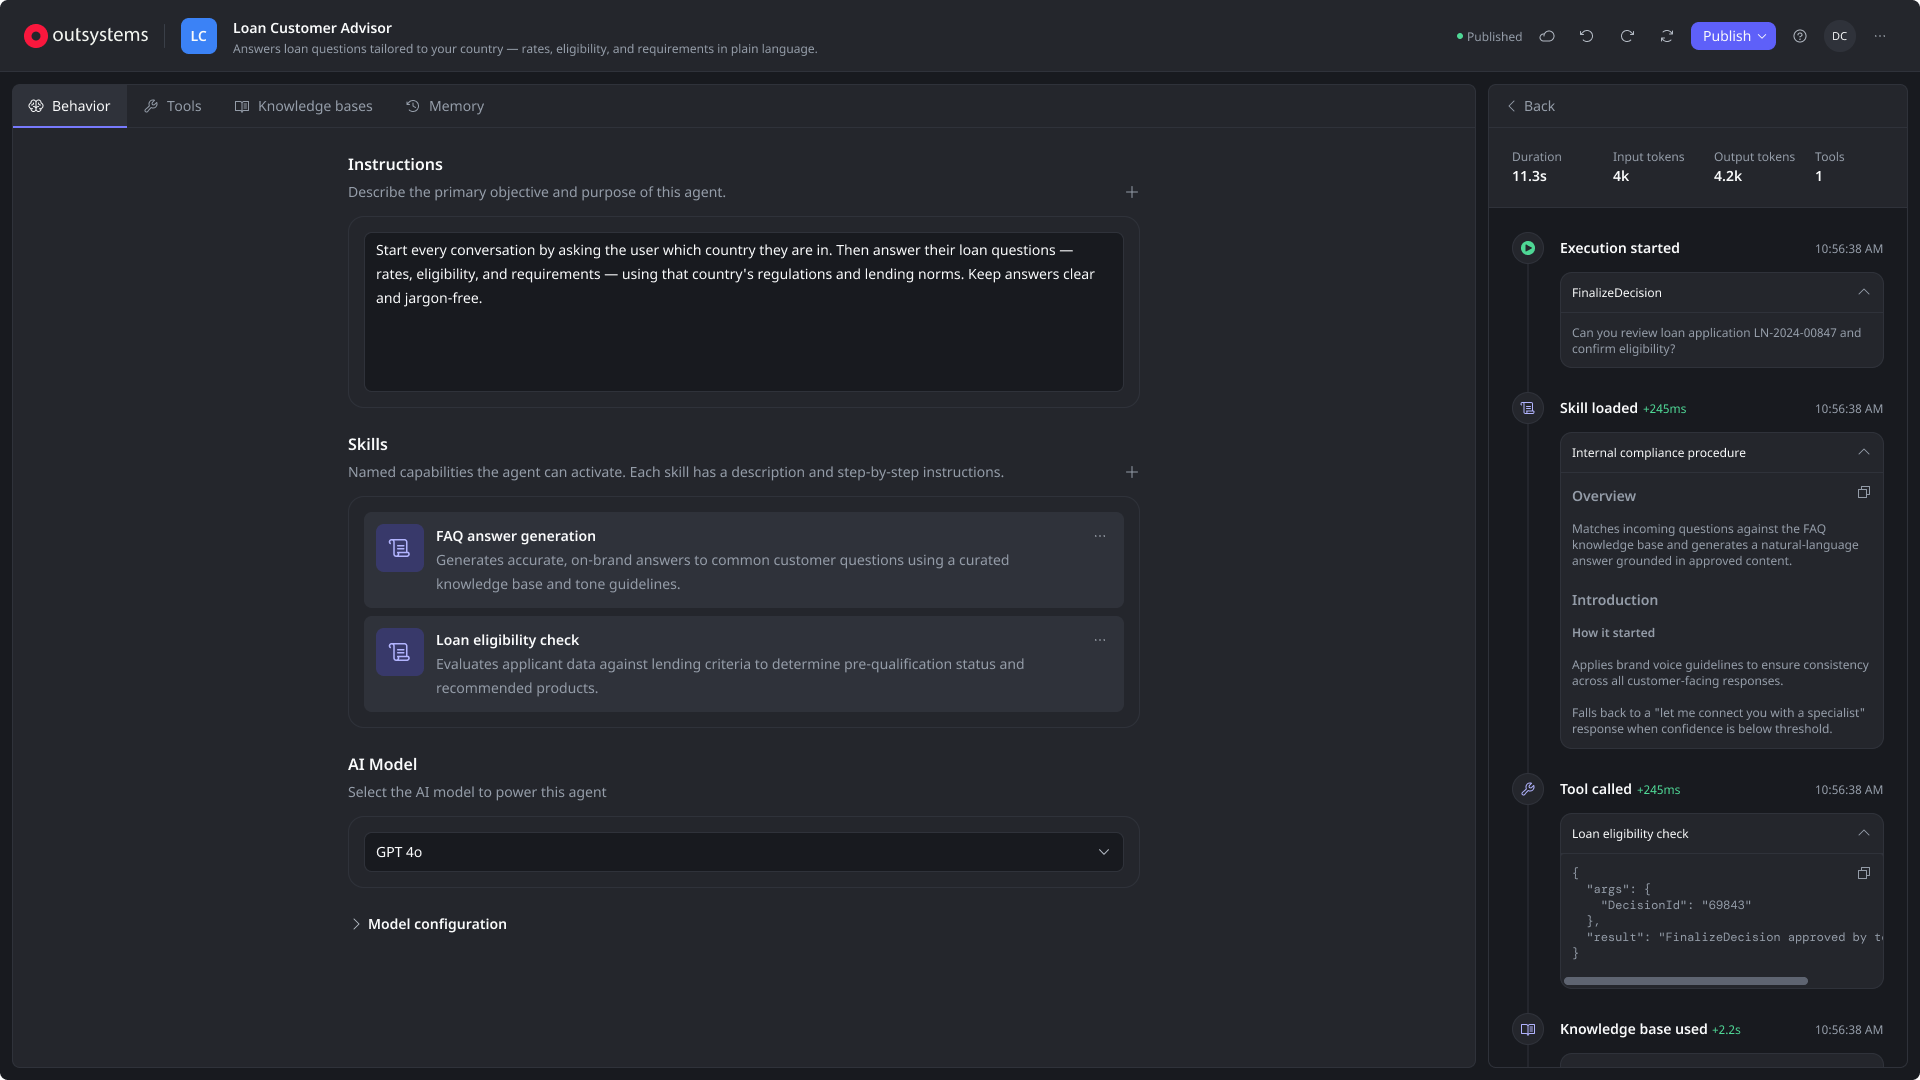The image size is (1920, 1080).
Task: Redo the last change
Action: tap(1627, 36)
